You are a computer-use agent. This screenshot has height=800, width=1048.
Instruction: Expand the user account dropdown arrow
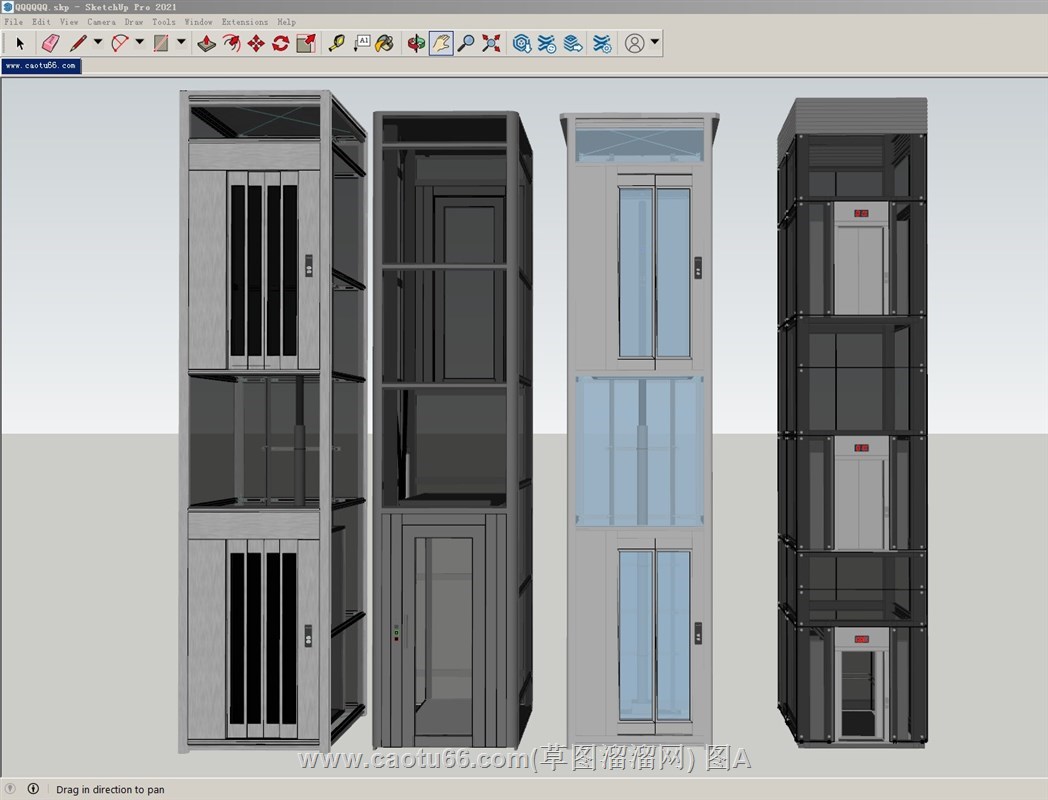coord(655,41)
